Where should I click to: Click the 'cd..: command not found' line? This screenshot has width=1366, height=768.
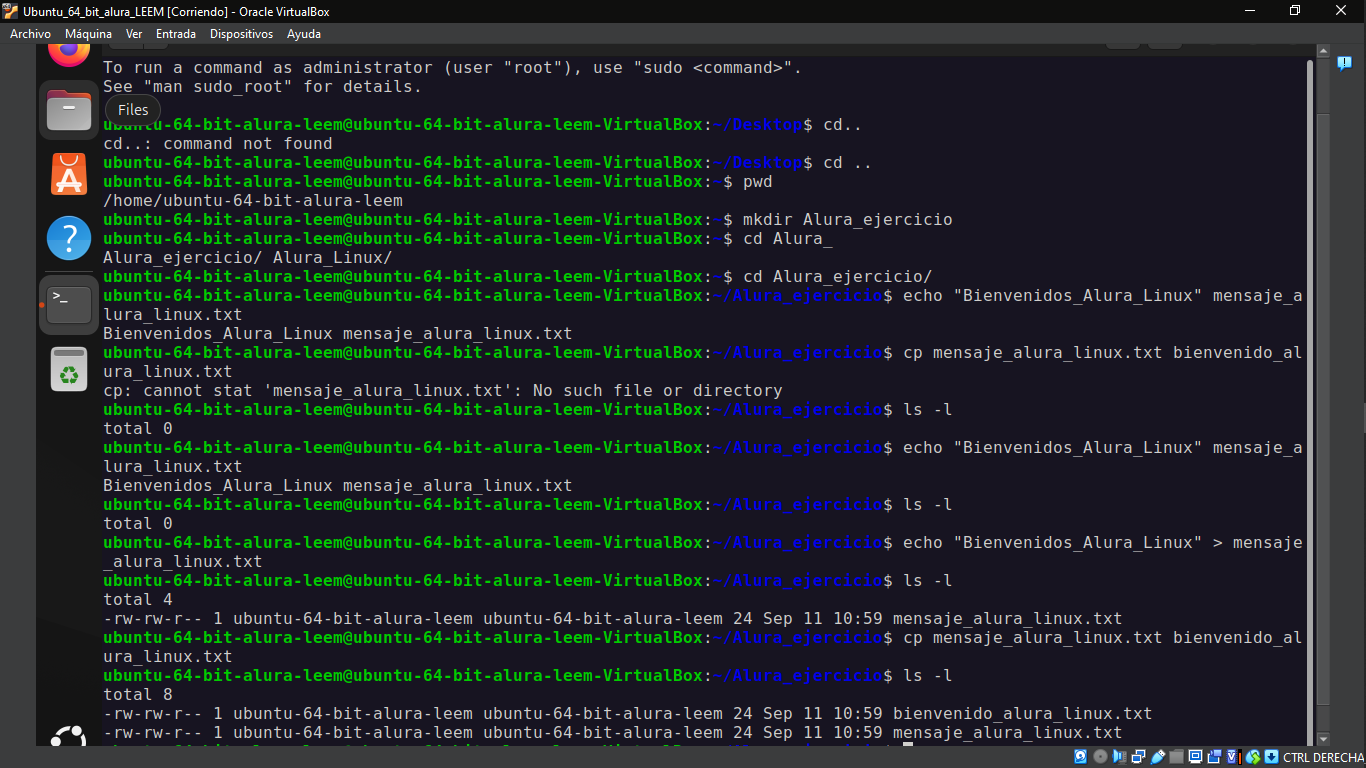(x=218, y=143)
